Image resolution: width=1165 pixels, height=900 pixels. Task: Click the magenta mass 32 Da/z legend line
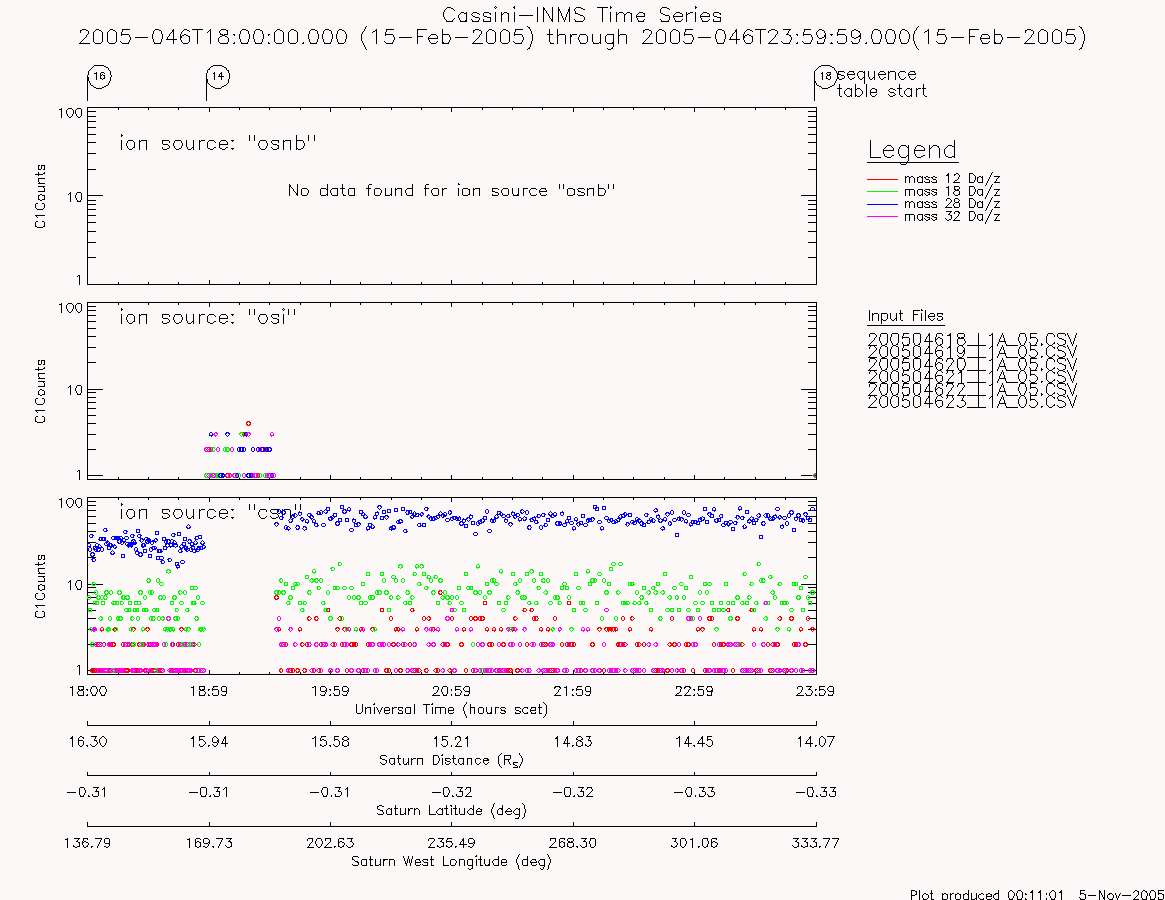(x=883, y=216)
